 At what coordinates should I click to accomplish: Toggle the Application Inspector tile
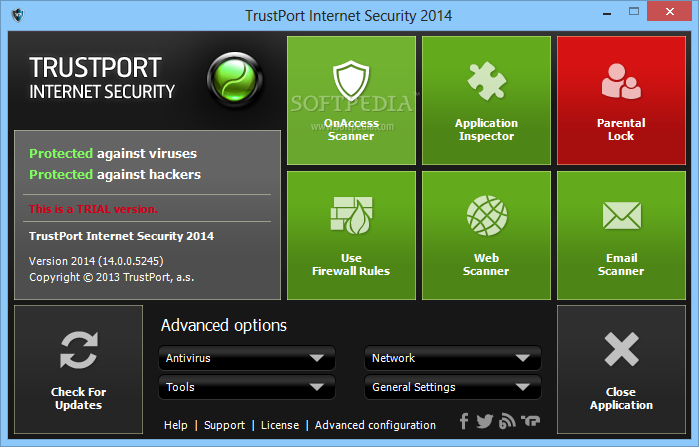click(486, 100)
